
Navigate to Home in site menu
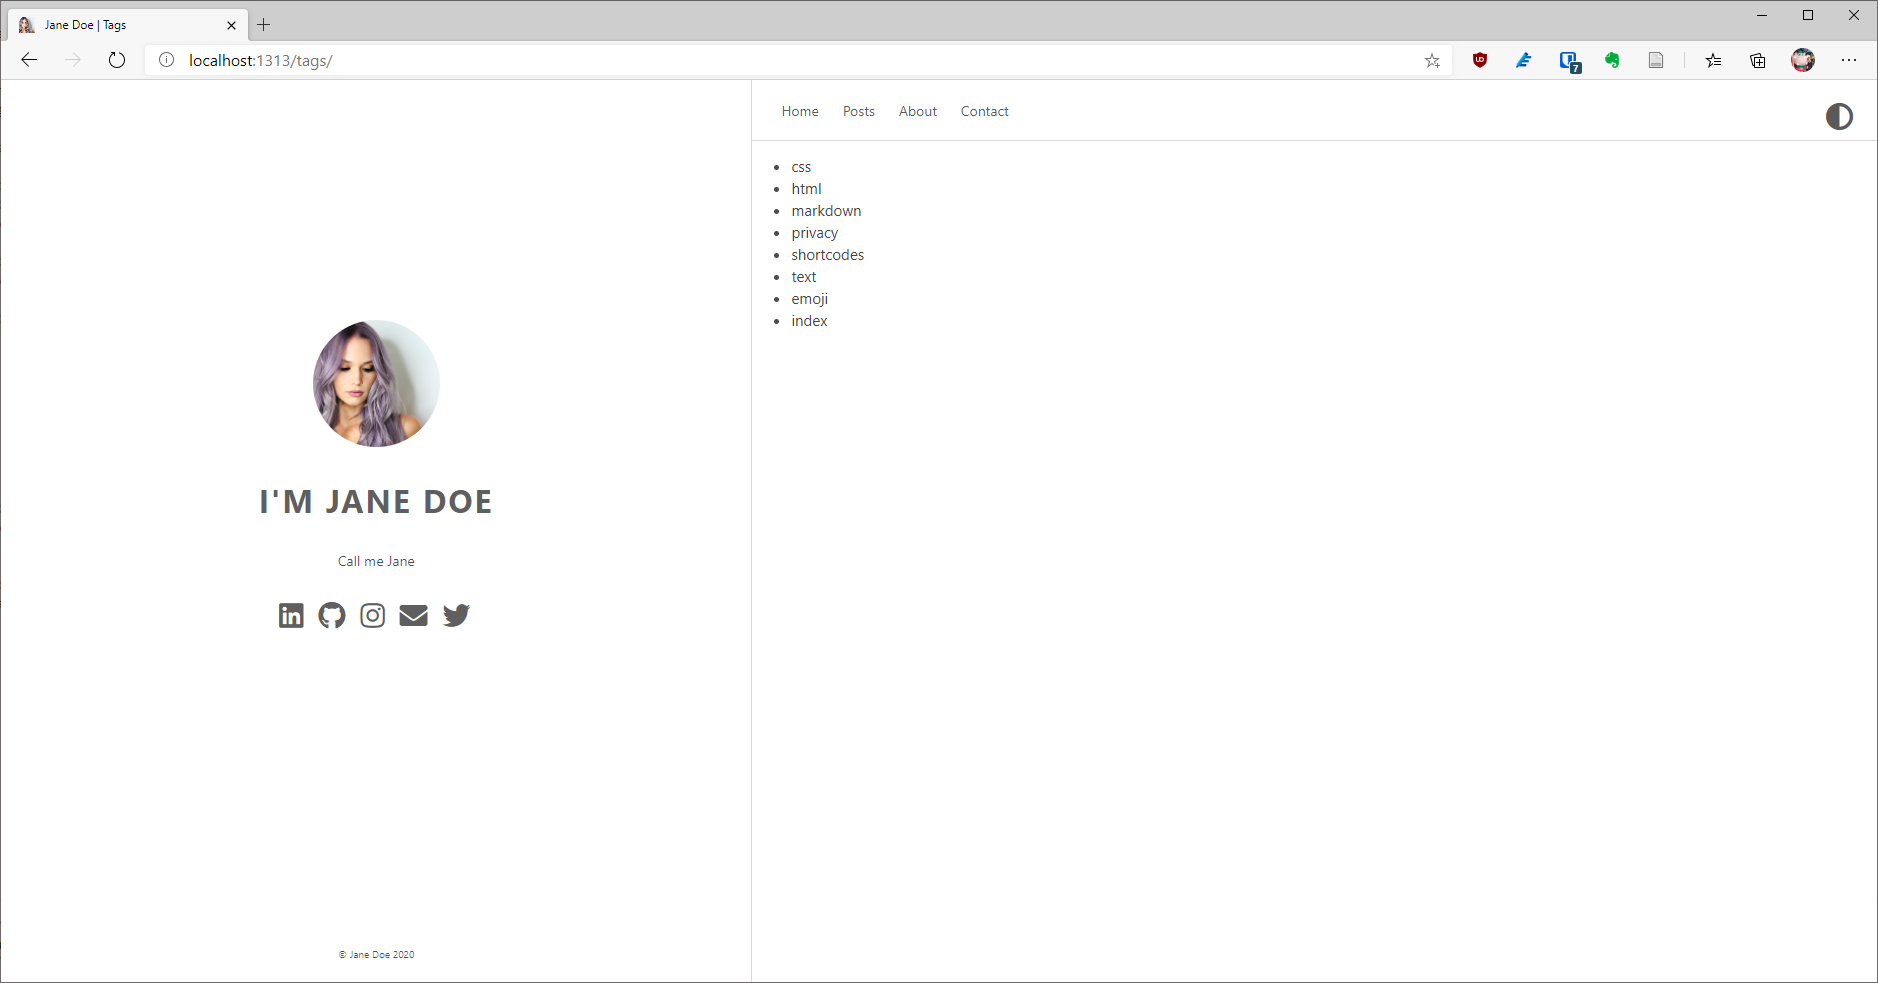pyautogui.click(x=800, y=111)
